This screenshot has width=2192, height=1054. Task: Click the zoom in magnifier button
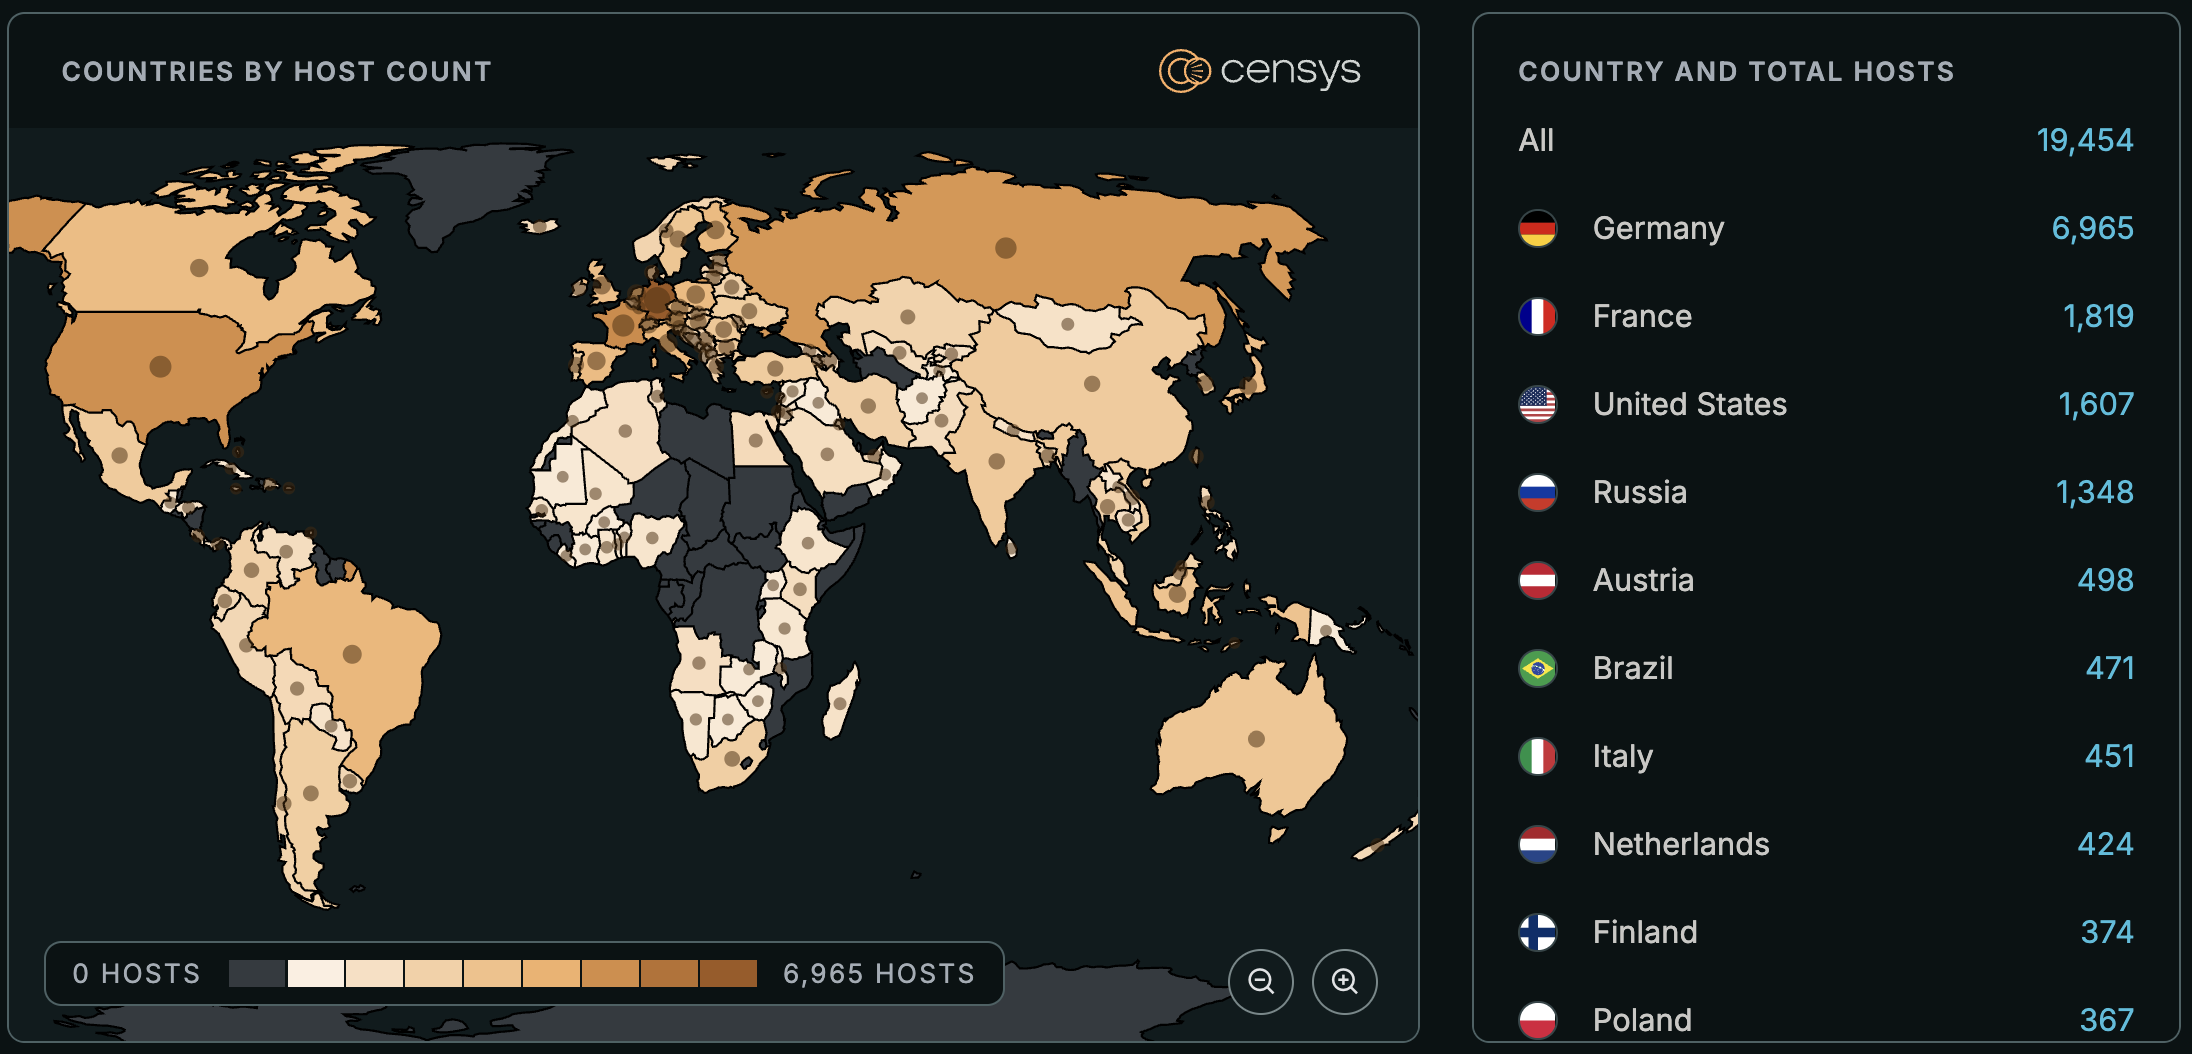click(x=1345, y=981)
